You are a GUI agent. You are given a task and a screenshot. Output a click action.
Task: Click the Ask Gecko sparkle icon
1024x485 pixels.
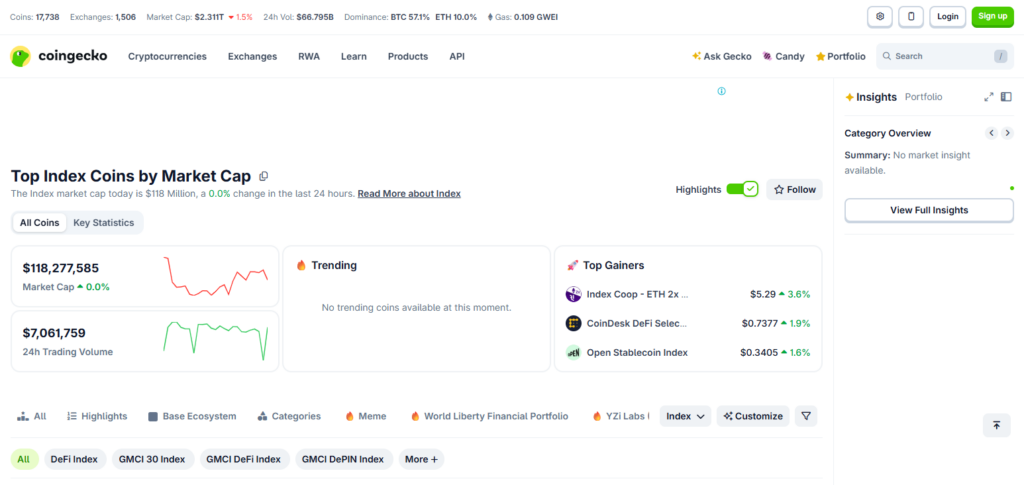[697, 56]
